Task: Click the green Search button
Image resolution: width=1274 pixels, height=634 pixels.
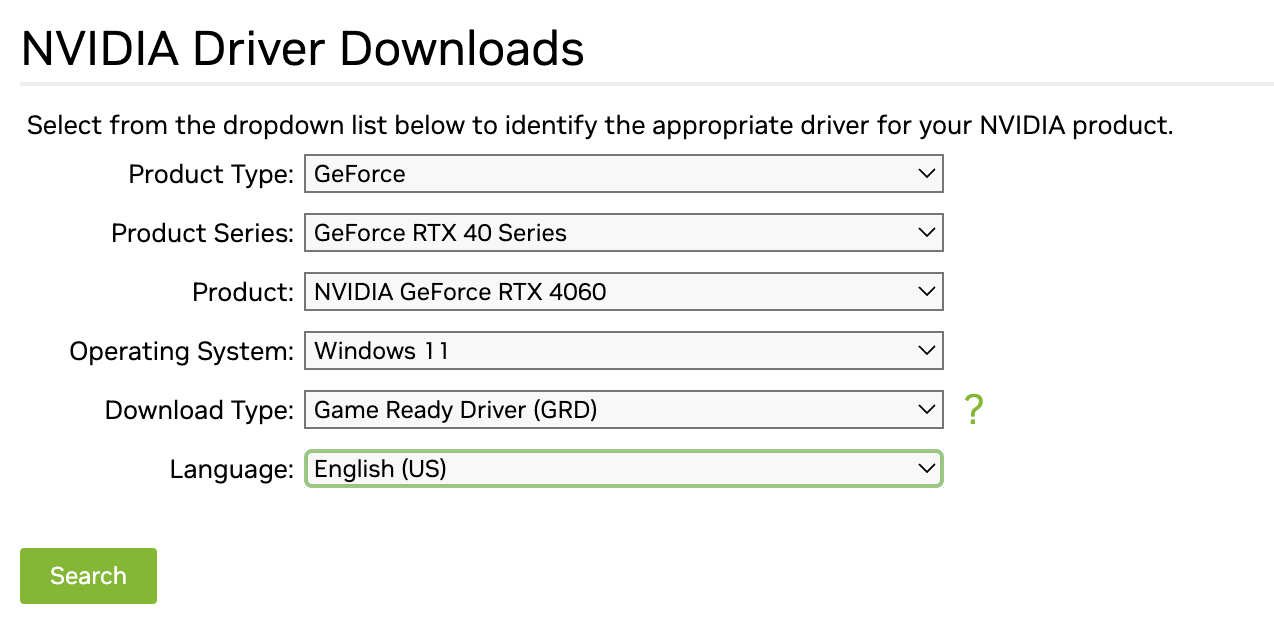Action: click(88, 576)
